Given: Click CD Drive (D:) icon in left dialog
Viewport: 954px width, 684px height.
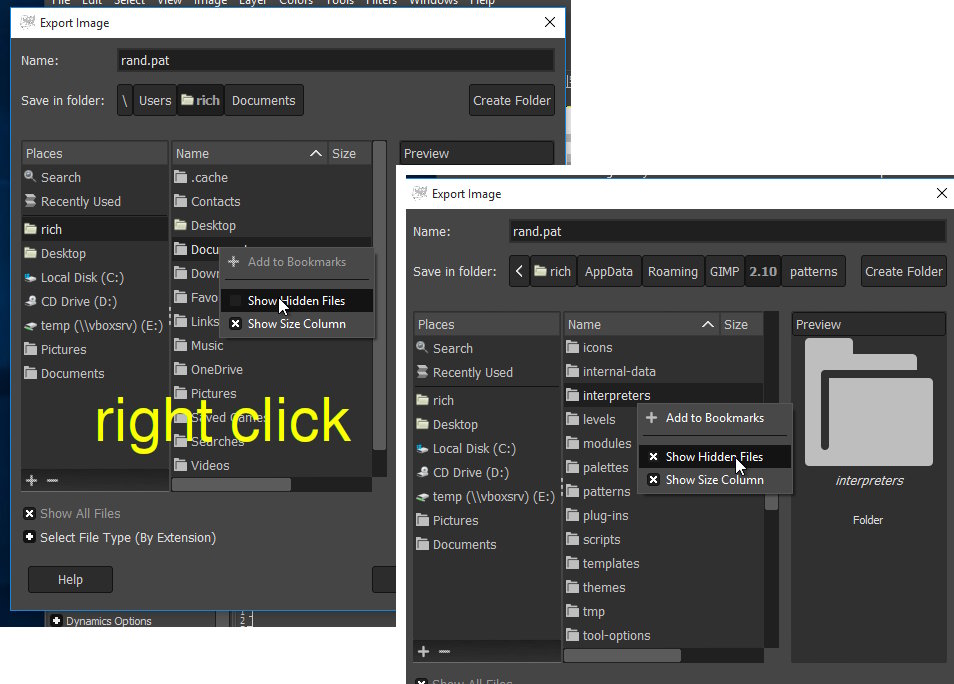Looking at the screenshot, I should 30,301.
